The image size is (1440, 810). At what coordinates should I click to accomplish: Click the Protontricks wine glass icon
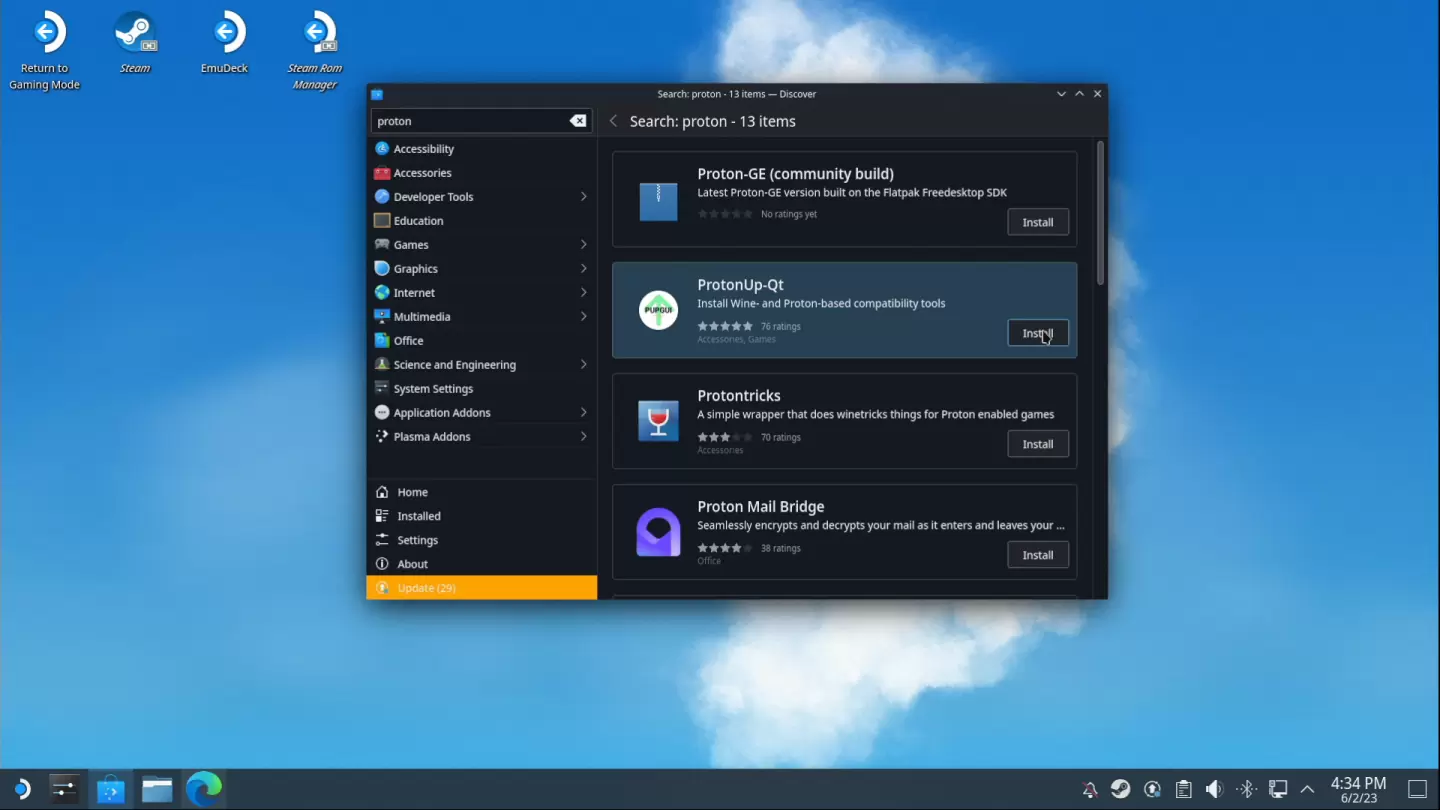[x=658, y=422]
